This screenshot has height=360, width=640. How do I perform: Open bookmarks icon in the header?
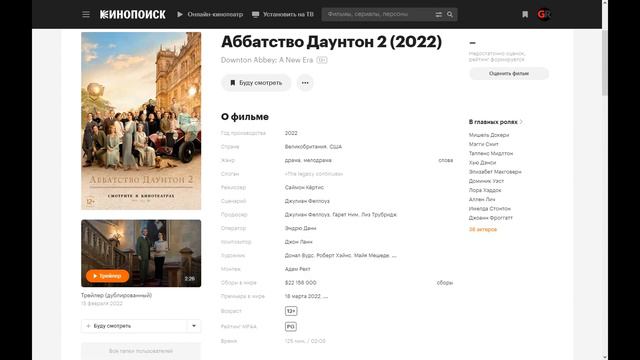tap(525, 14)
